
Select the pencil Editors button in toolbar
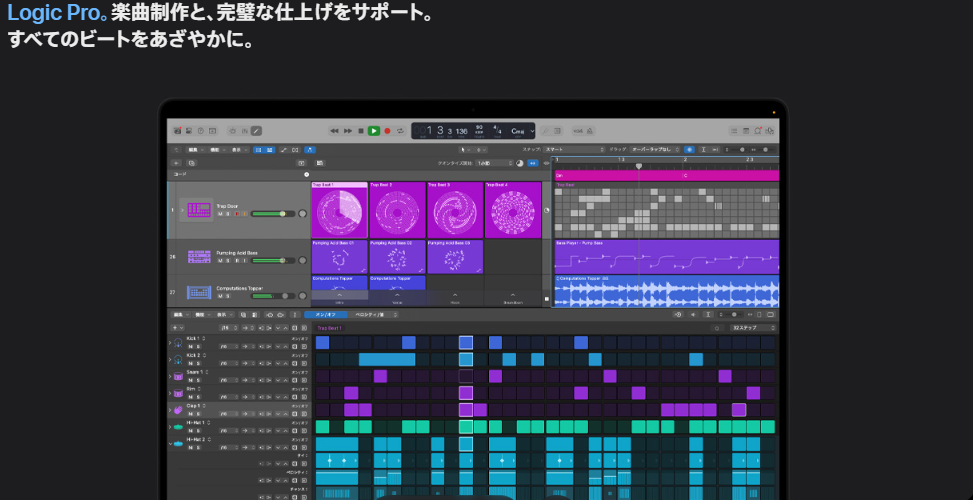tap(256, 131)
